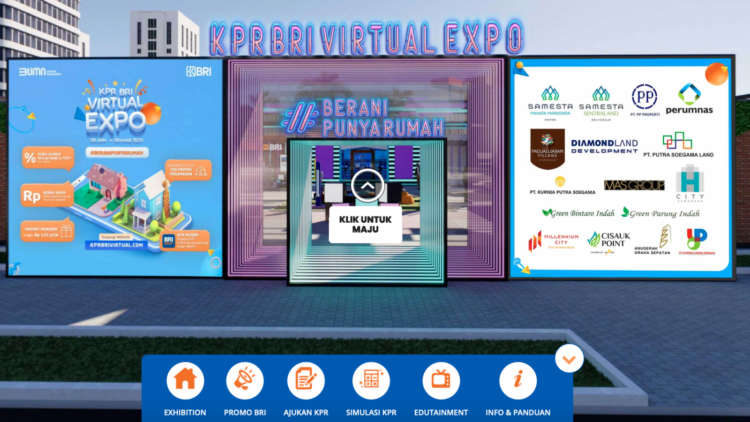This screenshot has height=422, width=750.
Task: Click the Diamondland Development logo
Action: click(x=604, y=146)
